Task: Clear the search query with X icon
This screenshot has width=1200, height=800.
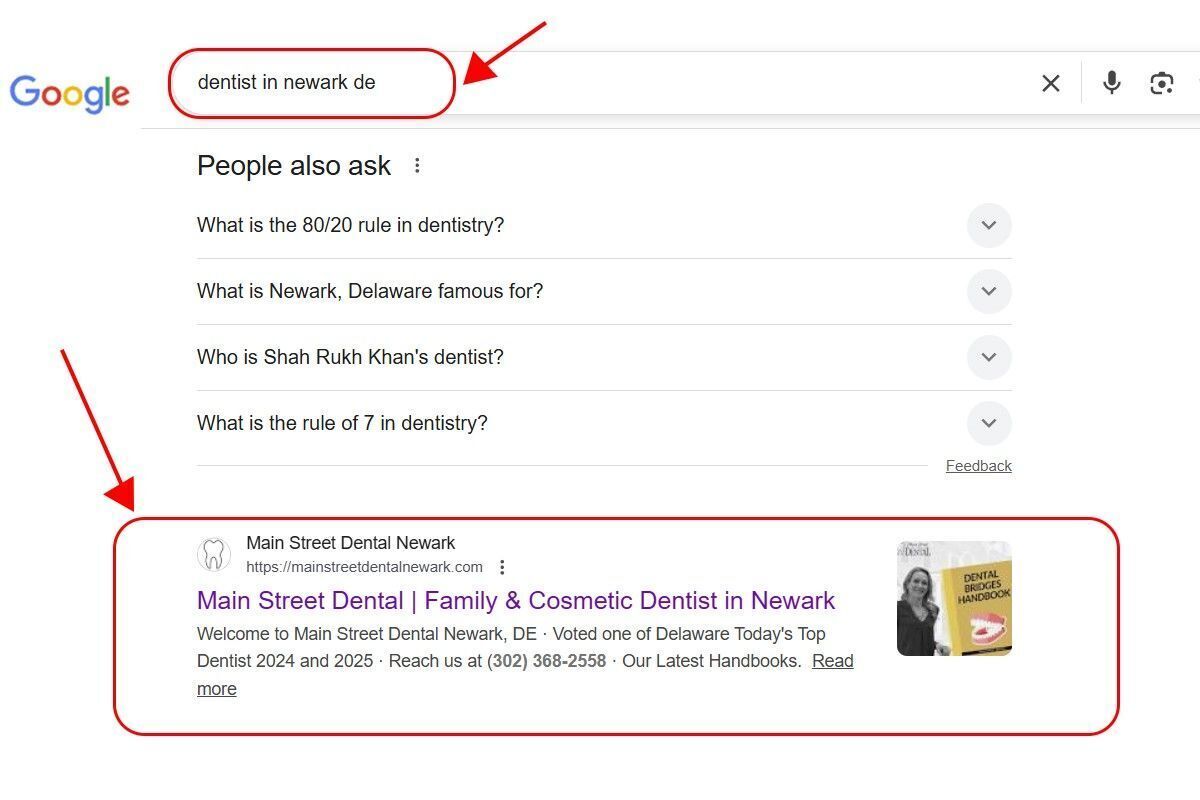Action: click(x=1051, y=83)
